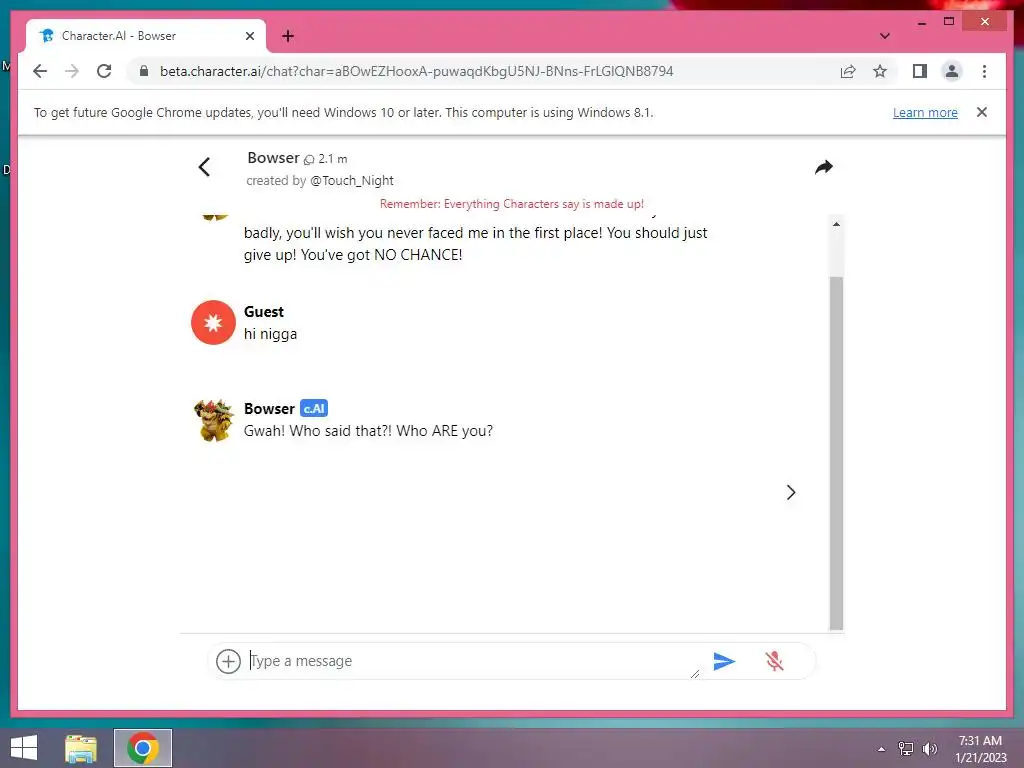Open creator profile @Touch_Night
The image size is (1024, 768).
point(352,181)
